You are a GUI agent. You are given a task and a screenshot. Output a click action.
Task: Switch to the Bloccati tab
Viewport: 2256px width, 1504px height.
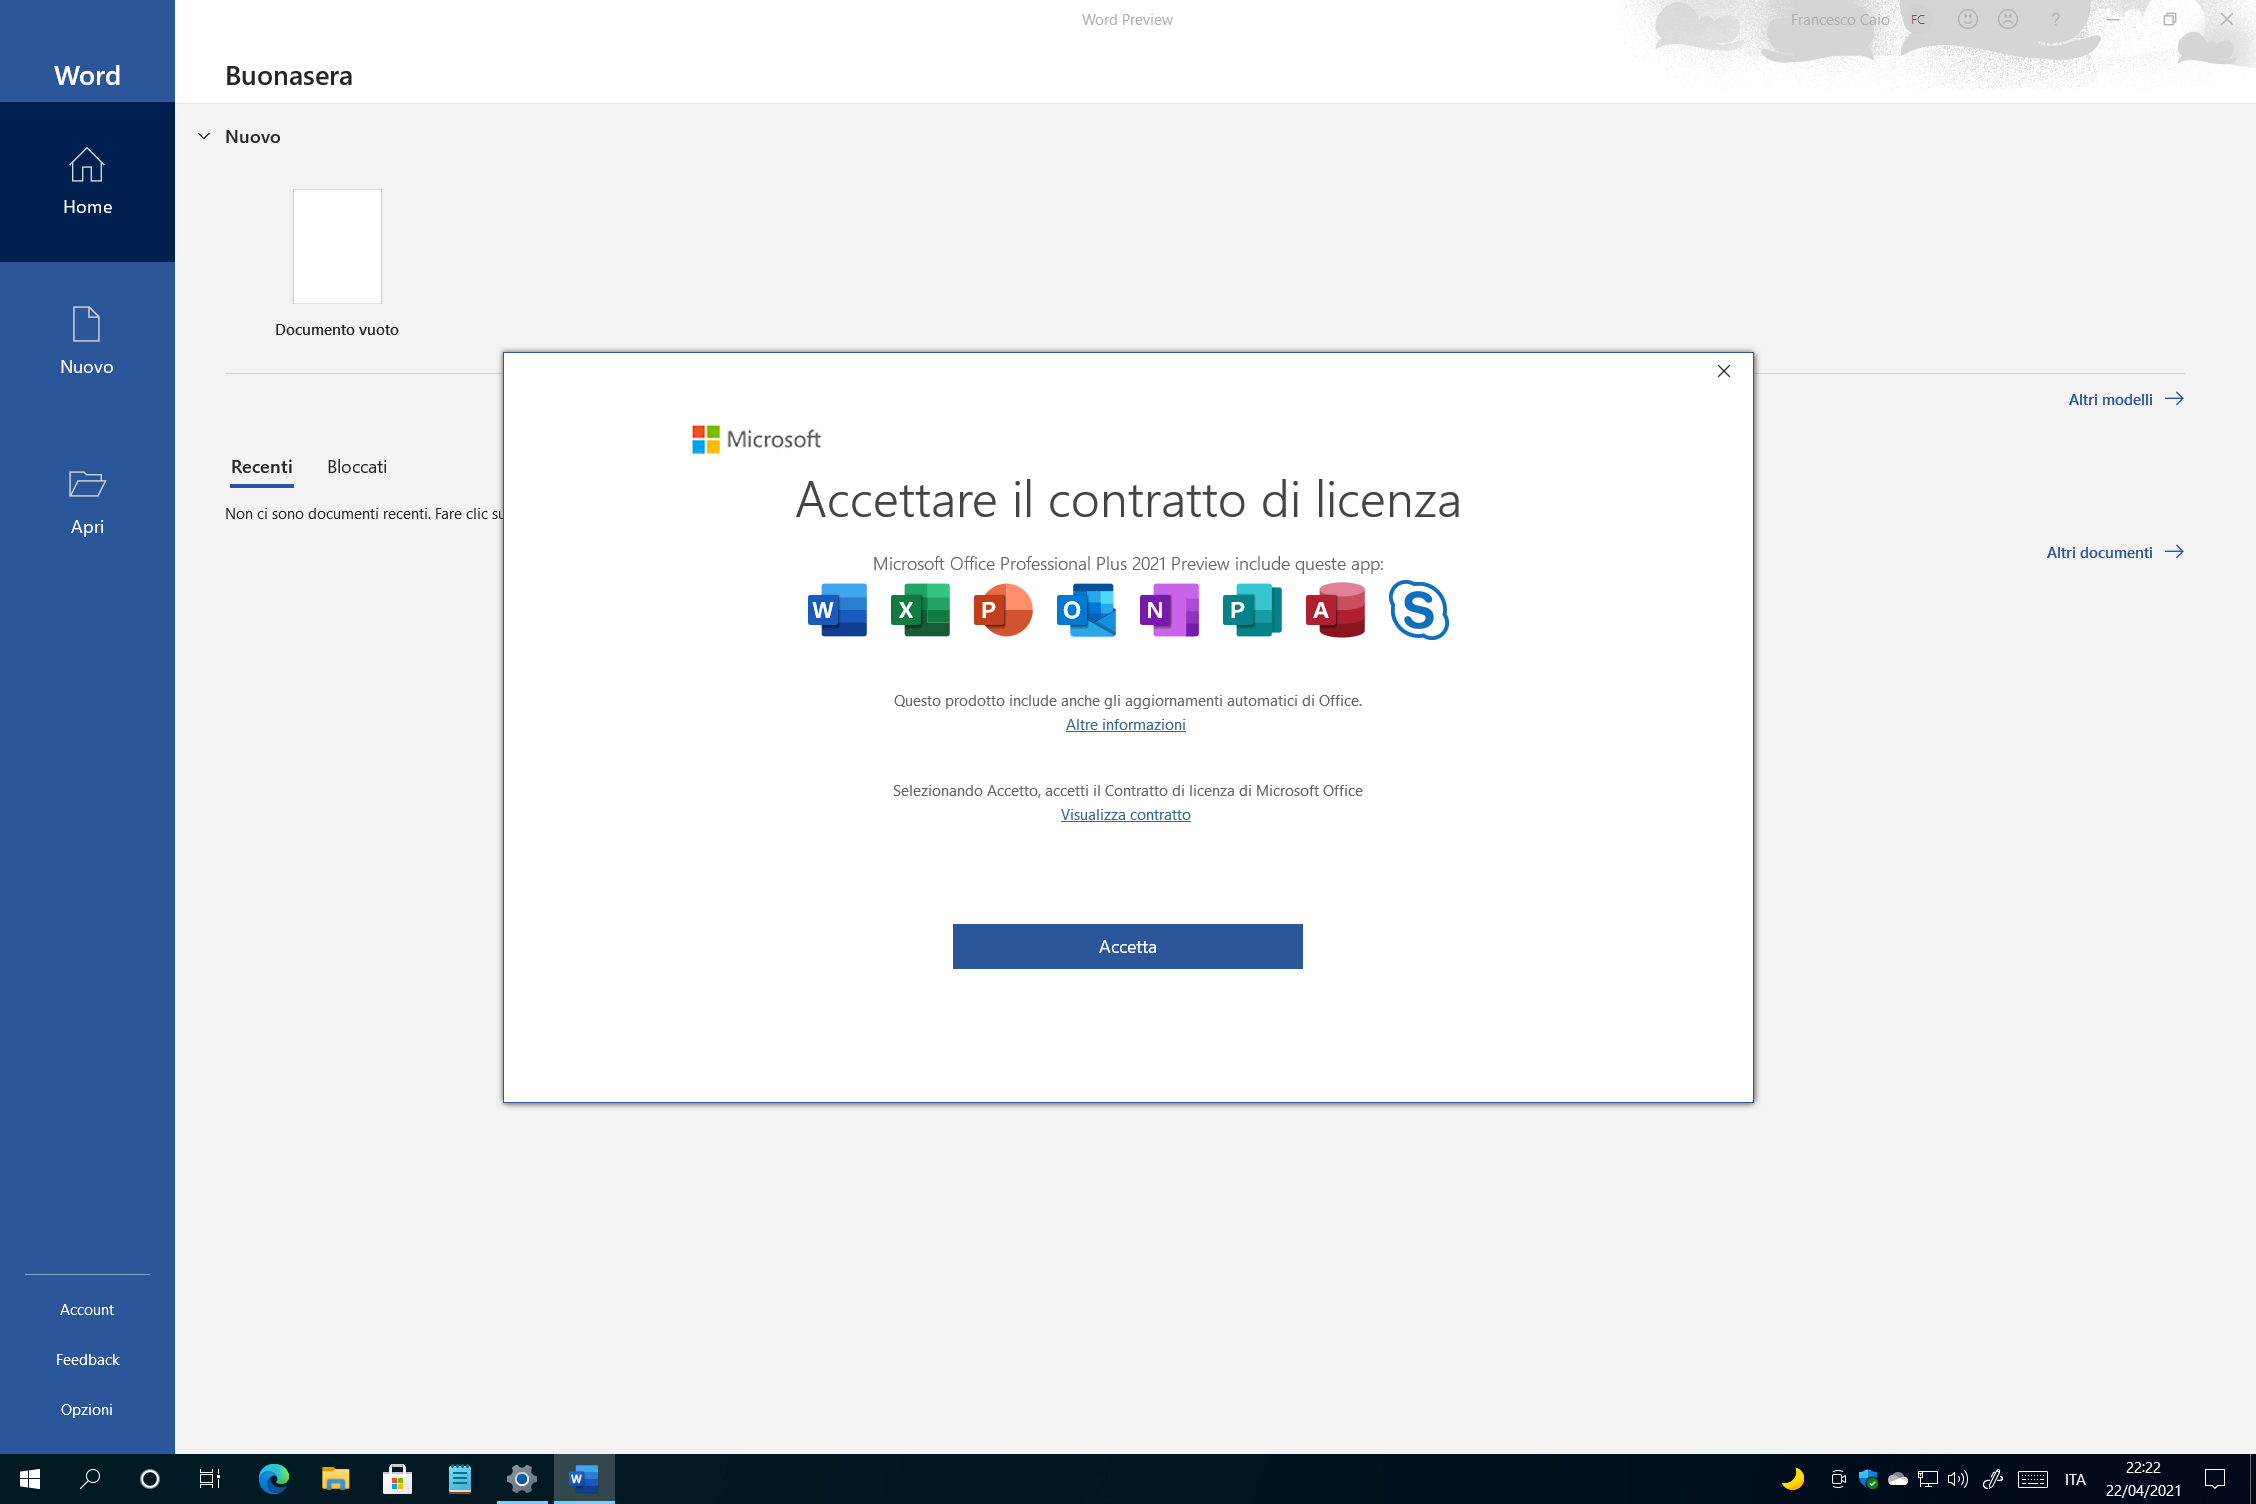click(357, 467)
